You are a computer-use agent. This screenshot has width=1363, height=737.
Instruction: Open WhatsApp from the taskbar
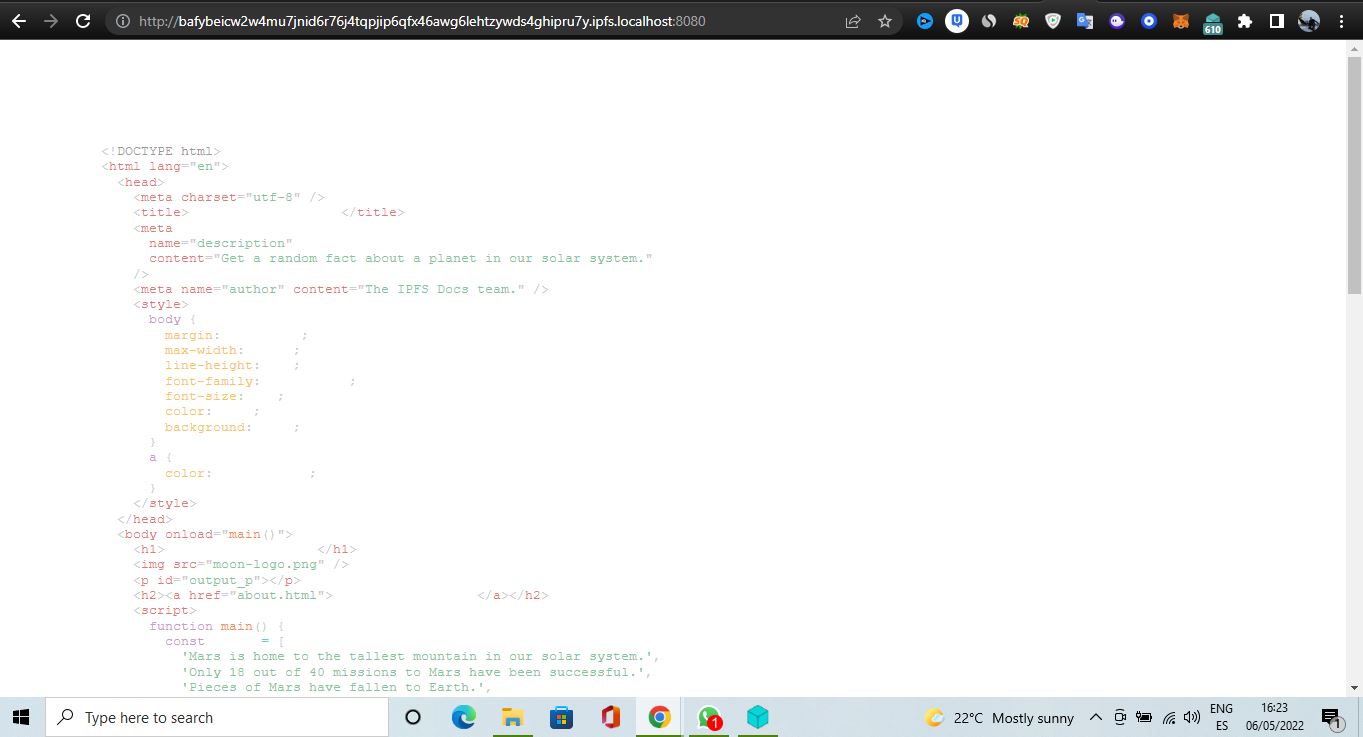click(709, 716)
